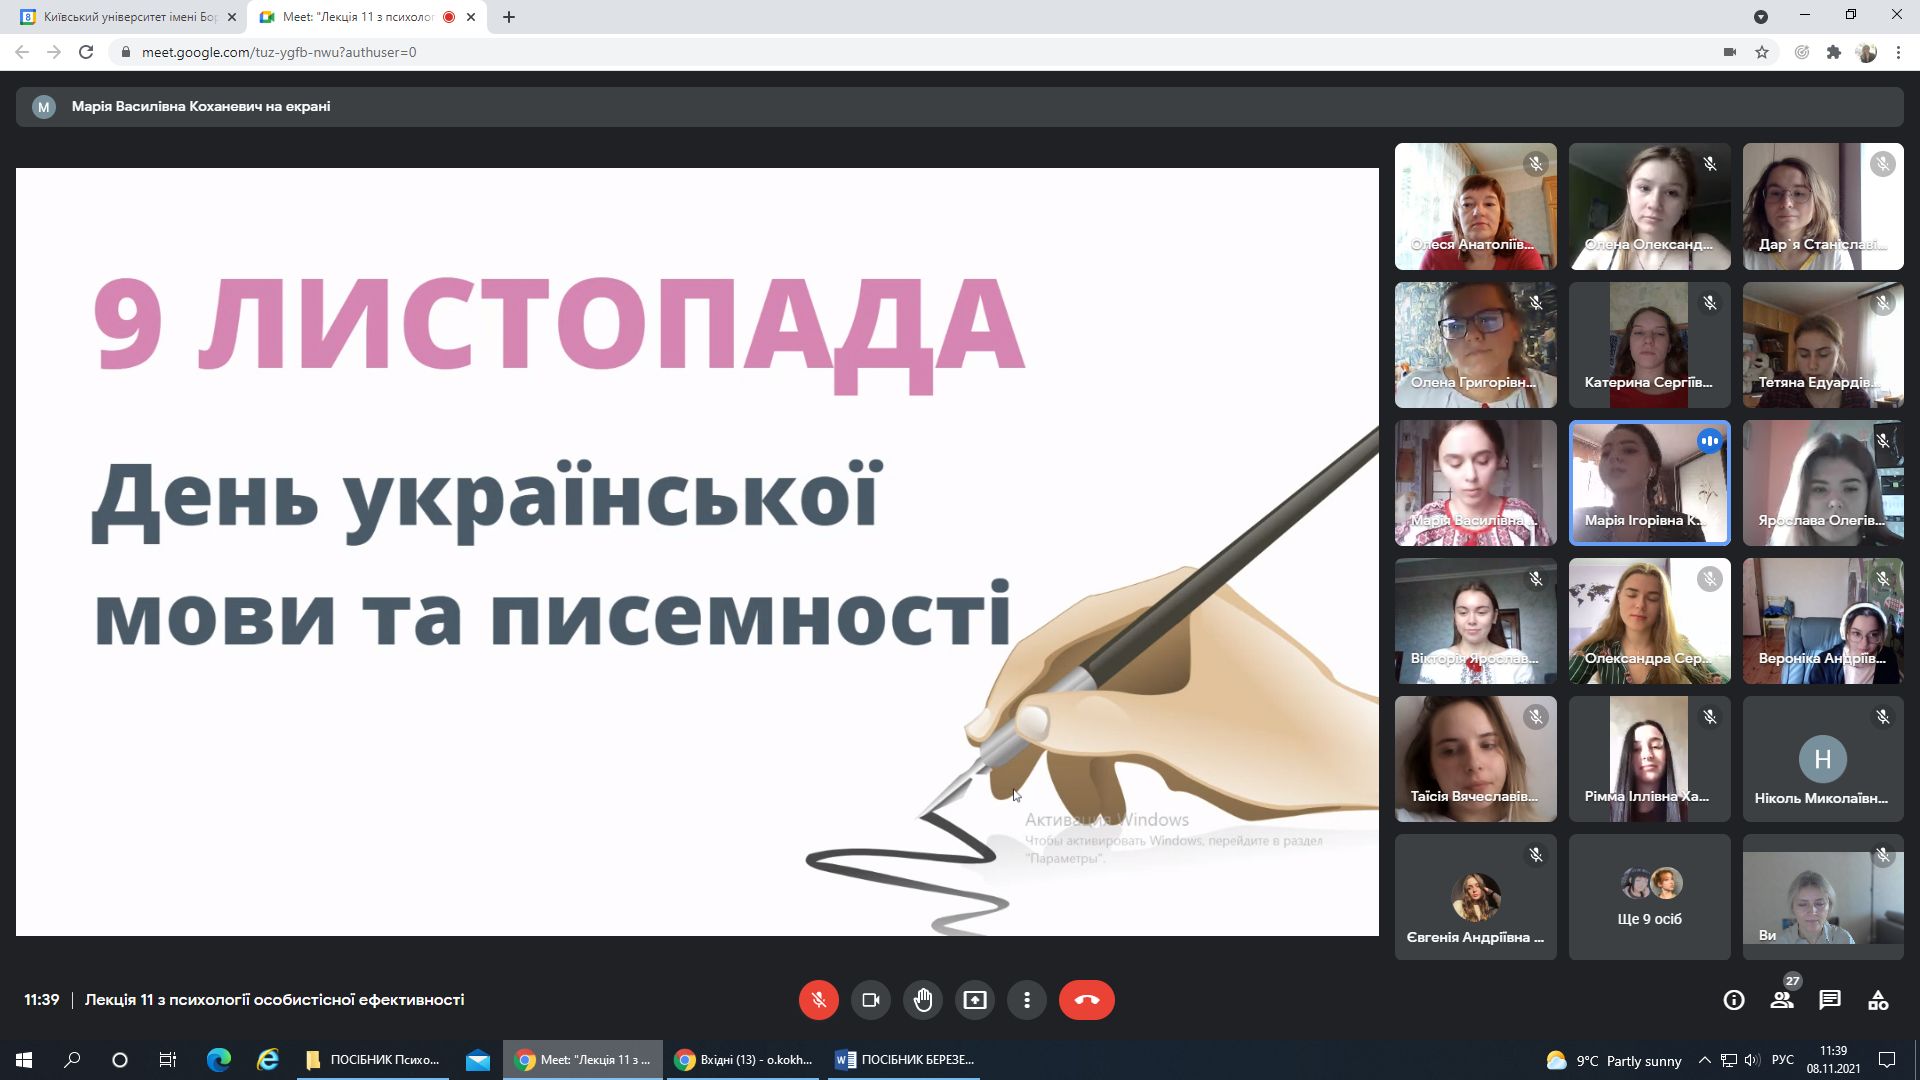Bookmark this page with star icon

click(x=1762, y=52)
